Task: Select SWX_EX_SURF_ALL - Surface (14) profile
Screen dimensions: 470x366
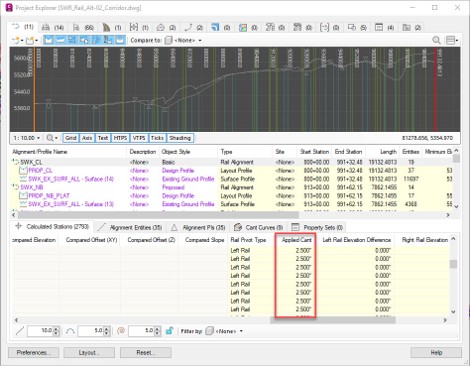Action: [x=232, y=179]
